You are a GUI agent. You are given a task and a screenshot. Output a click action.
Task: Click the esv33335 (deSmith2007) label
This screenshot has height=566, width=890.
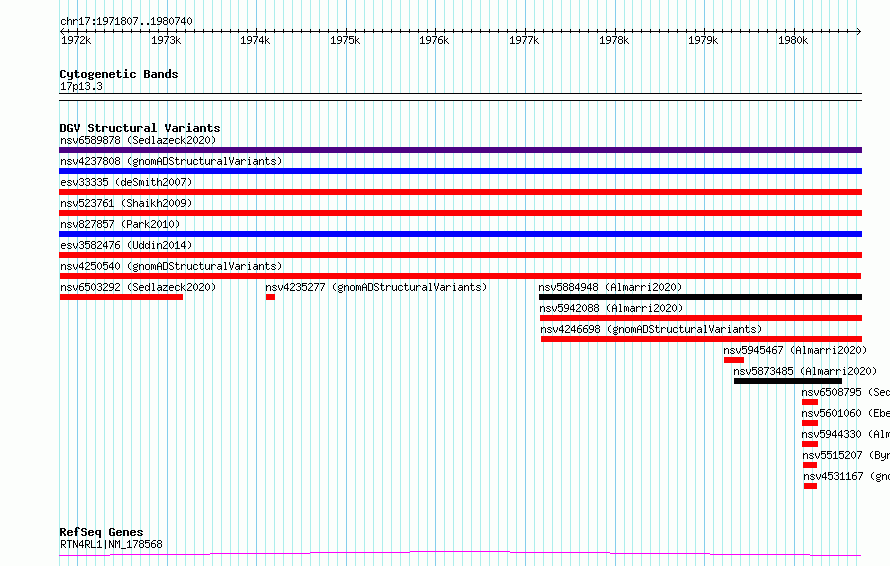126,182
